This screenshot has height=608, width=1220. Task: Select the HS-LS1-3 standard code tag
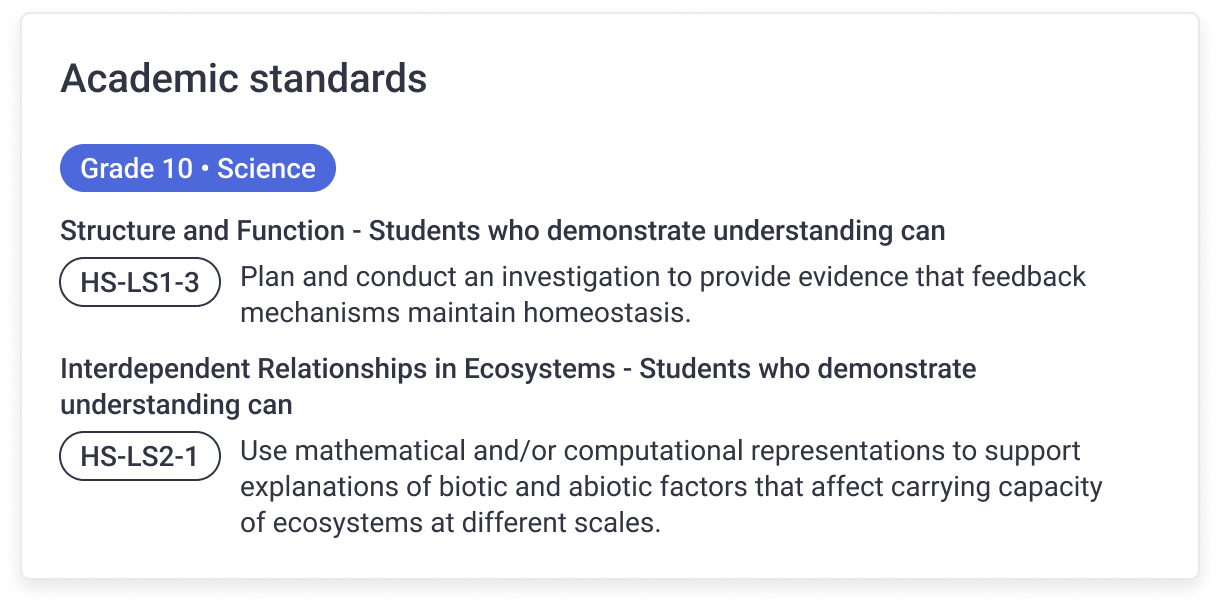tap(140, 283)
